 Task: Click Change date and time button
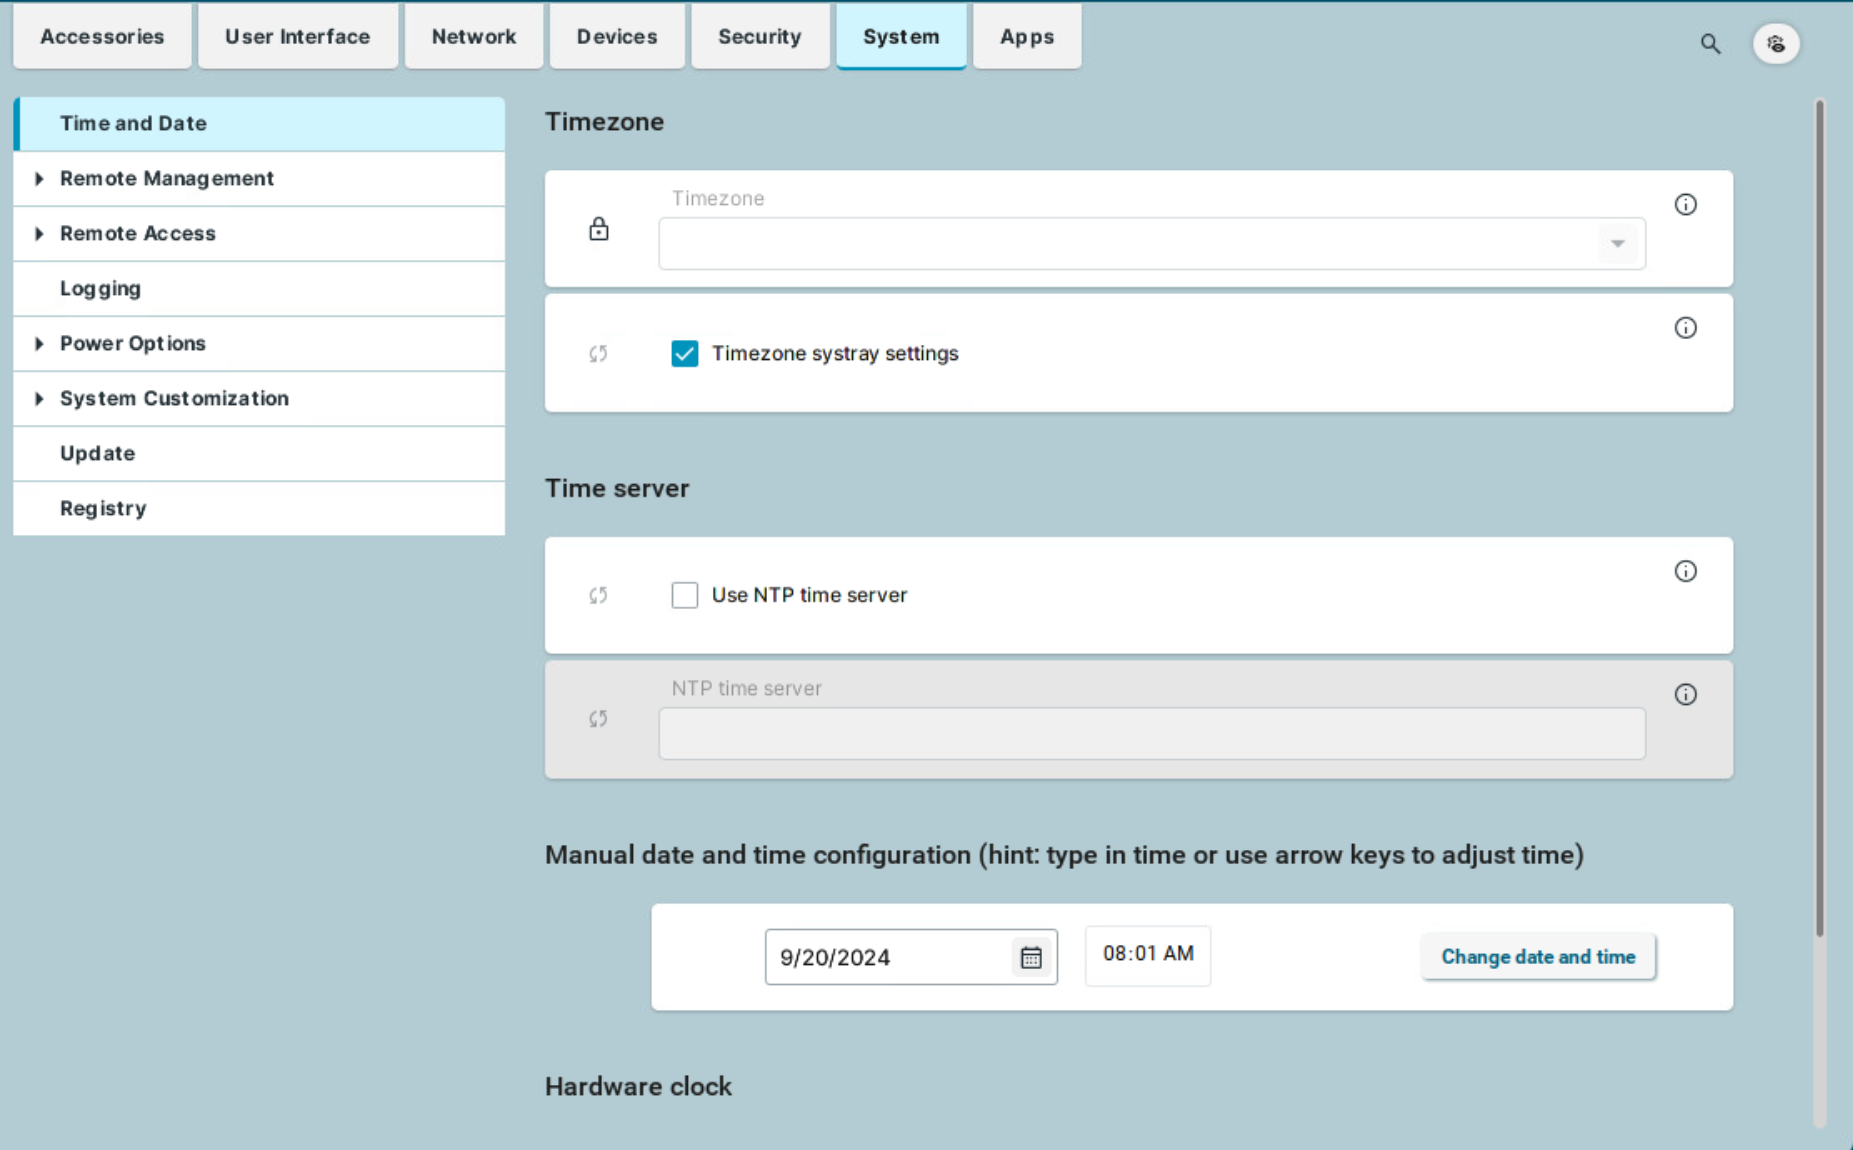(x=1537, y=957)
